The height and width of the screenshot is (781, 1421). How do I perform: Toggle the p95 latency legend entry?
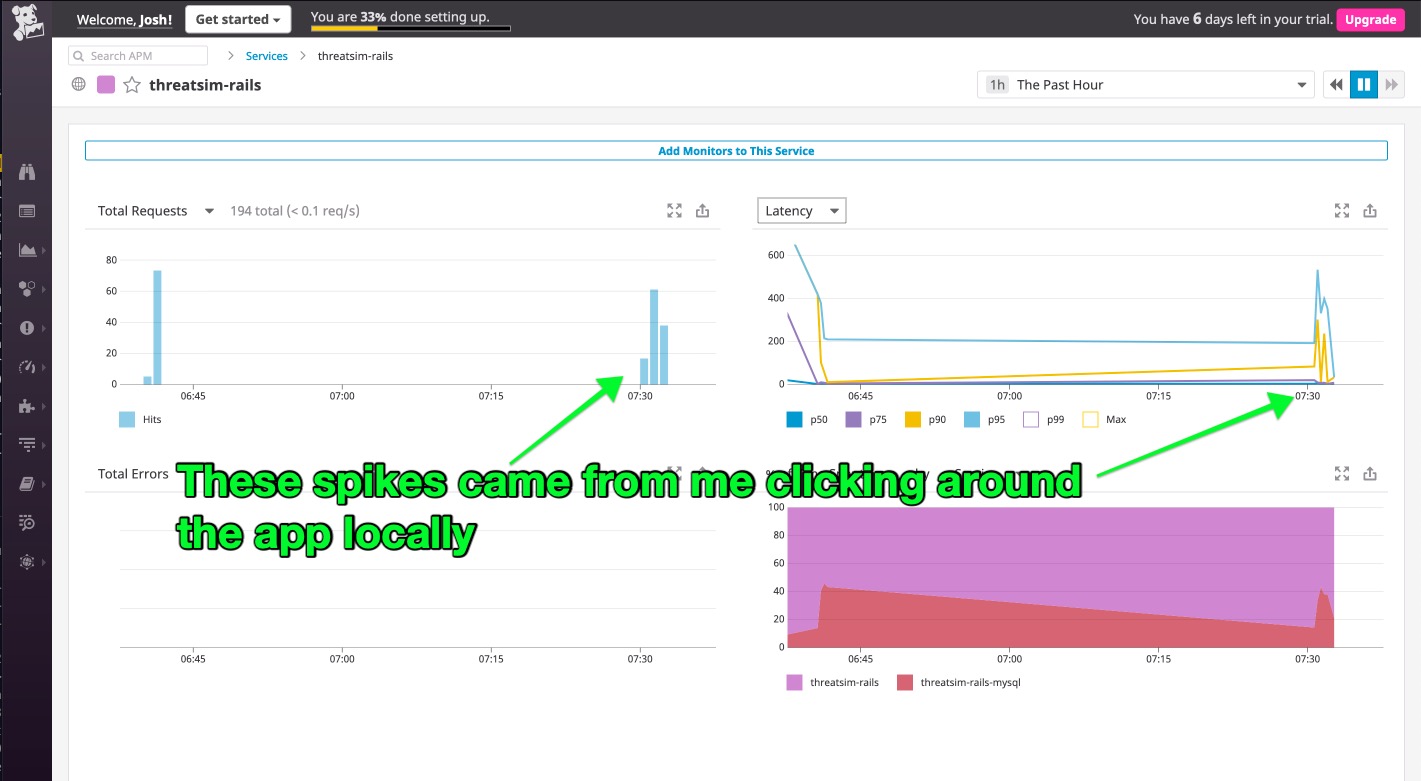984,420
